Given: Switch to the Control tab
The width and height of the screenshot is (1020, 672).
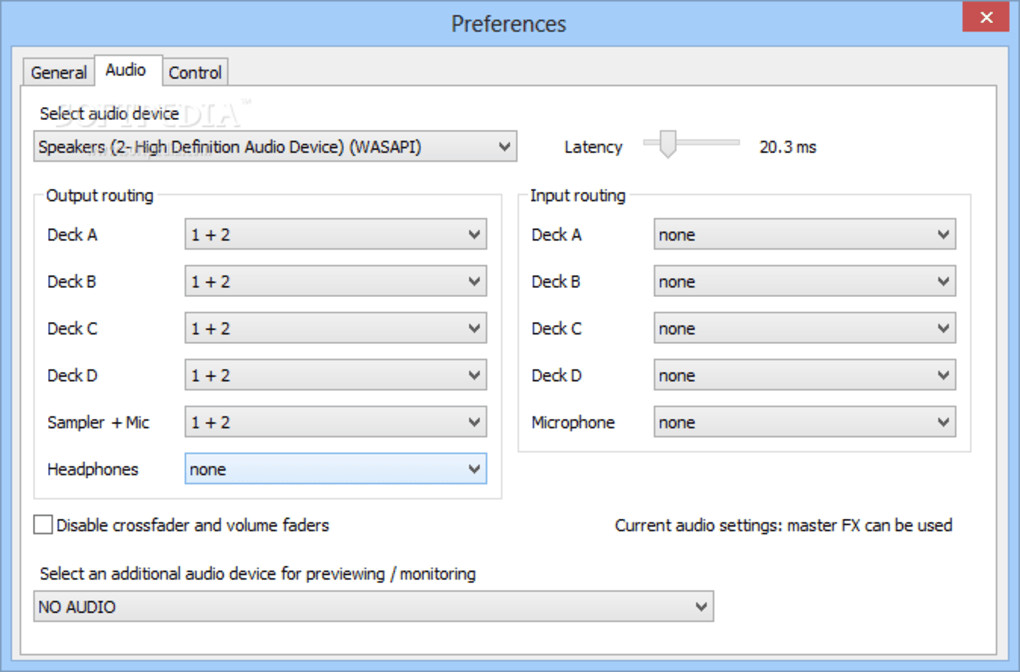Looking at the screenshot, I should pyautogui.click(x=195, y=72).
